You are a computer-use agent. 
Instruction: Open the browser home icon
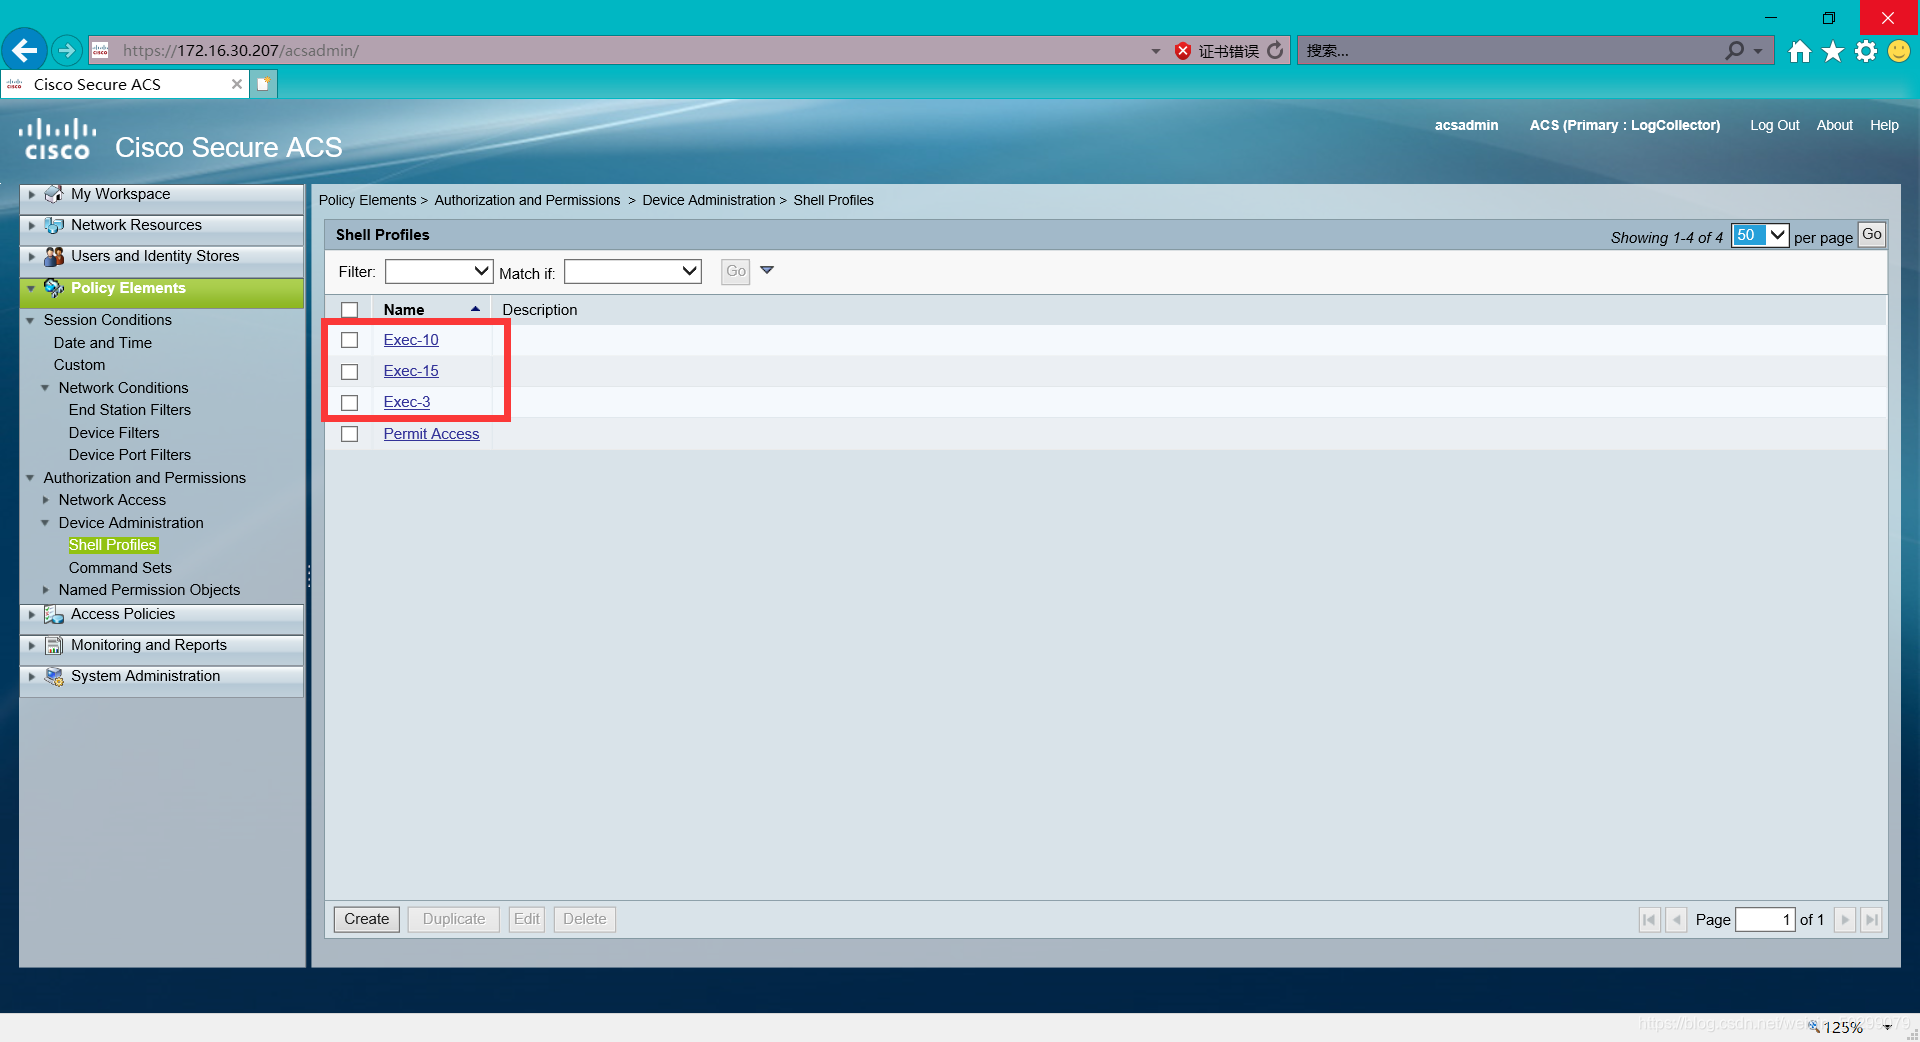[1800, 51]
